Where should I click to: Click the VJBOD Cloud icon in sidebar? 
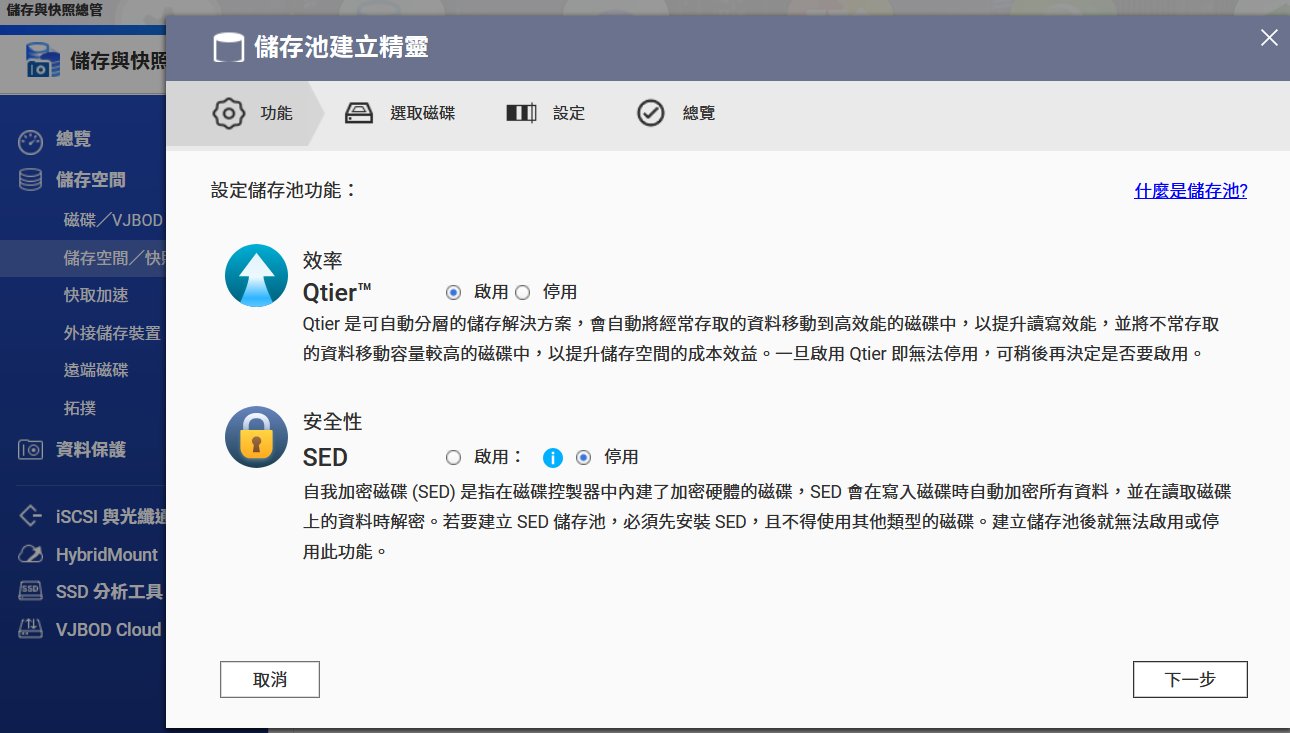click(x=31, y=629)
